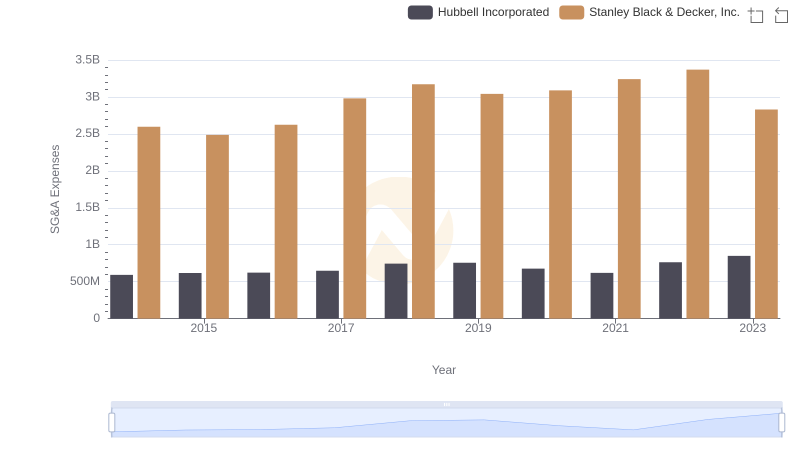Image resolution: width=800 pixels, height=461 pixels.
Task: Click Stanley Black & Decker 2016 bar
Action: 286,221
